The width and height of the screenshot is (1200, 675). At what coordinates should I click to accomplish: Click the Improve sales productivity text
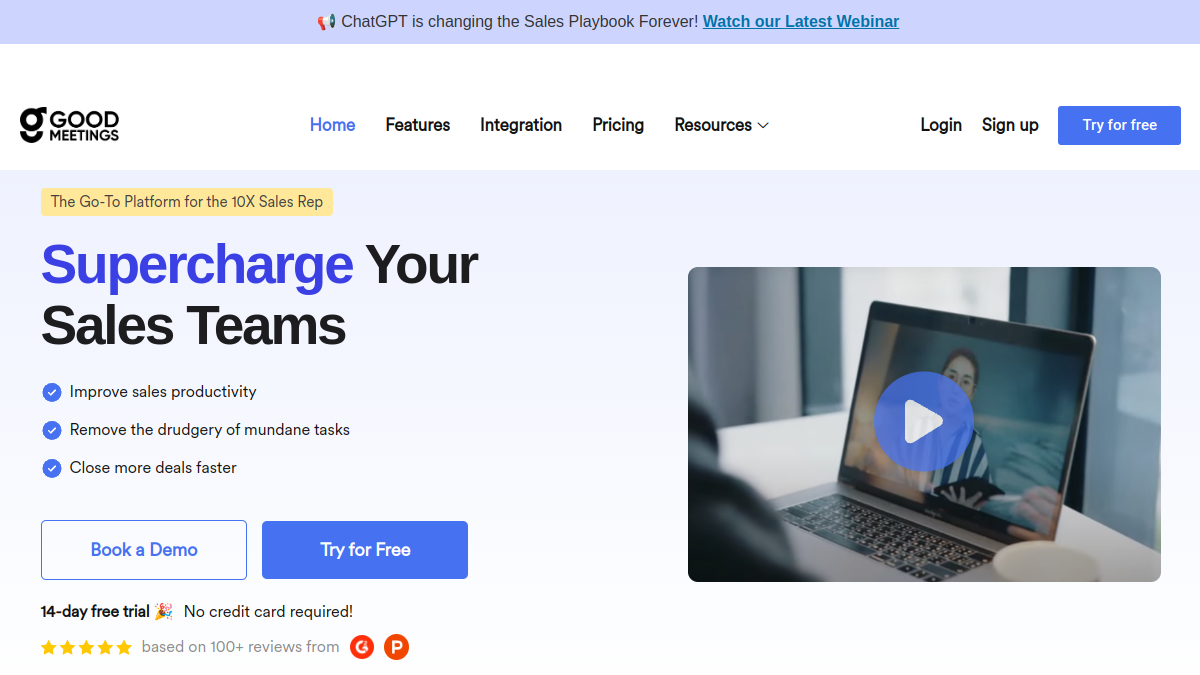click(163, 392)
